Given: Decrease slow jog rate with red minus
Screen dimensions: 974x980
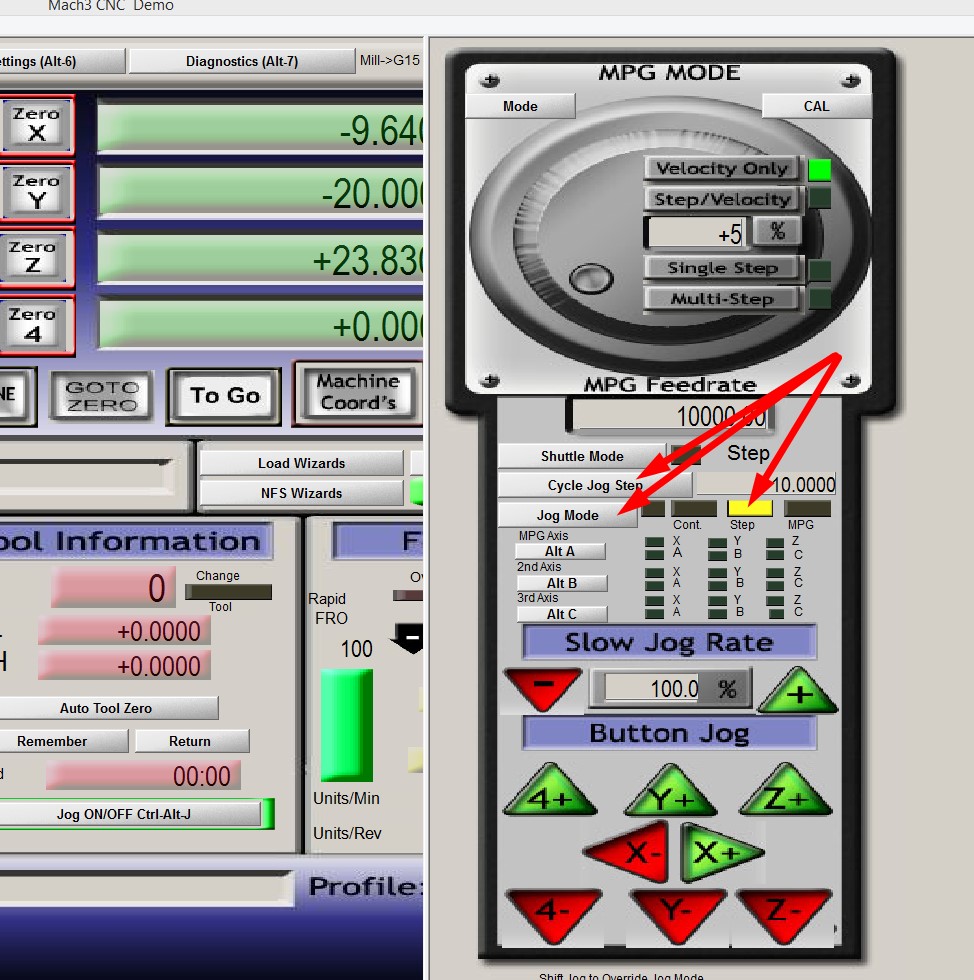Looking at the screenshot, I should [543, 689].
